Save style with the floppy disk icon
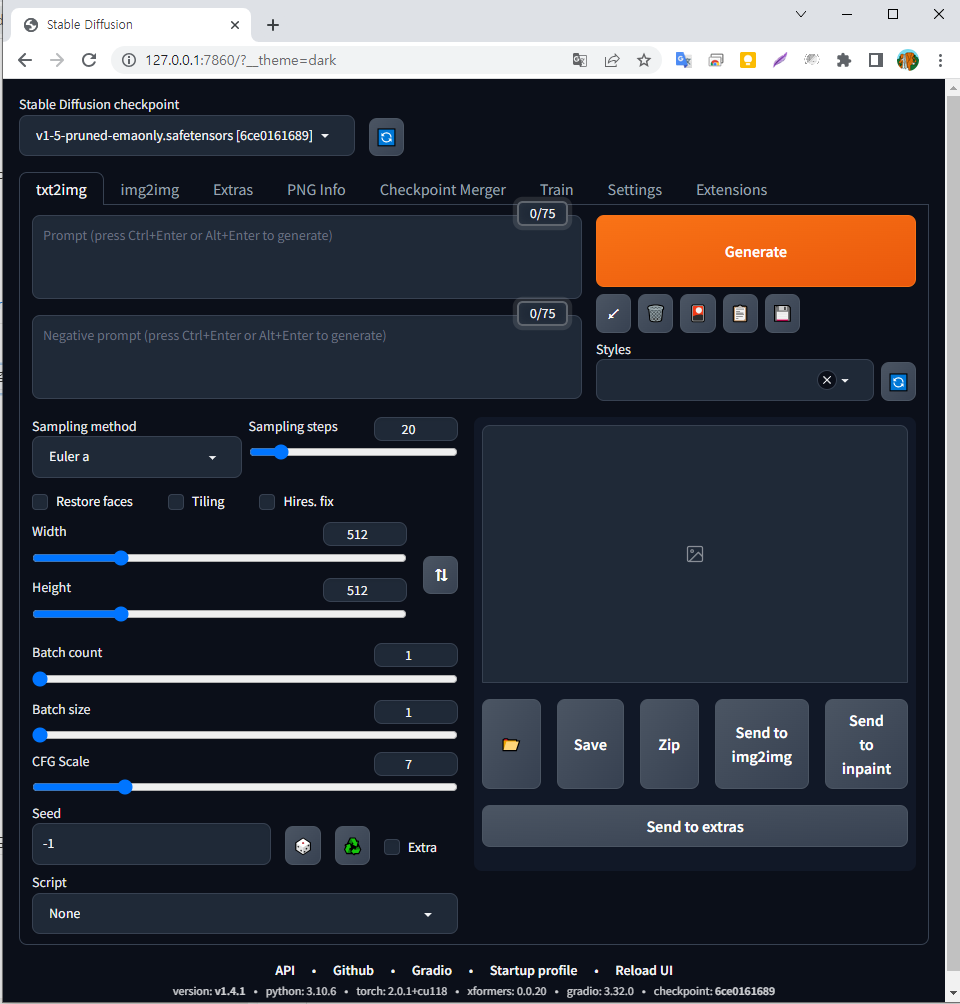960x1004 pixels. (x=782, y=314)
